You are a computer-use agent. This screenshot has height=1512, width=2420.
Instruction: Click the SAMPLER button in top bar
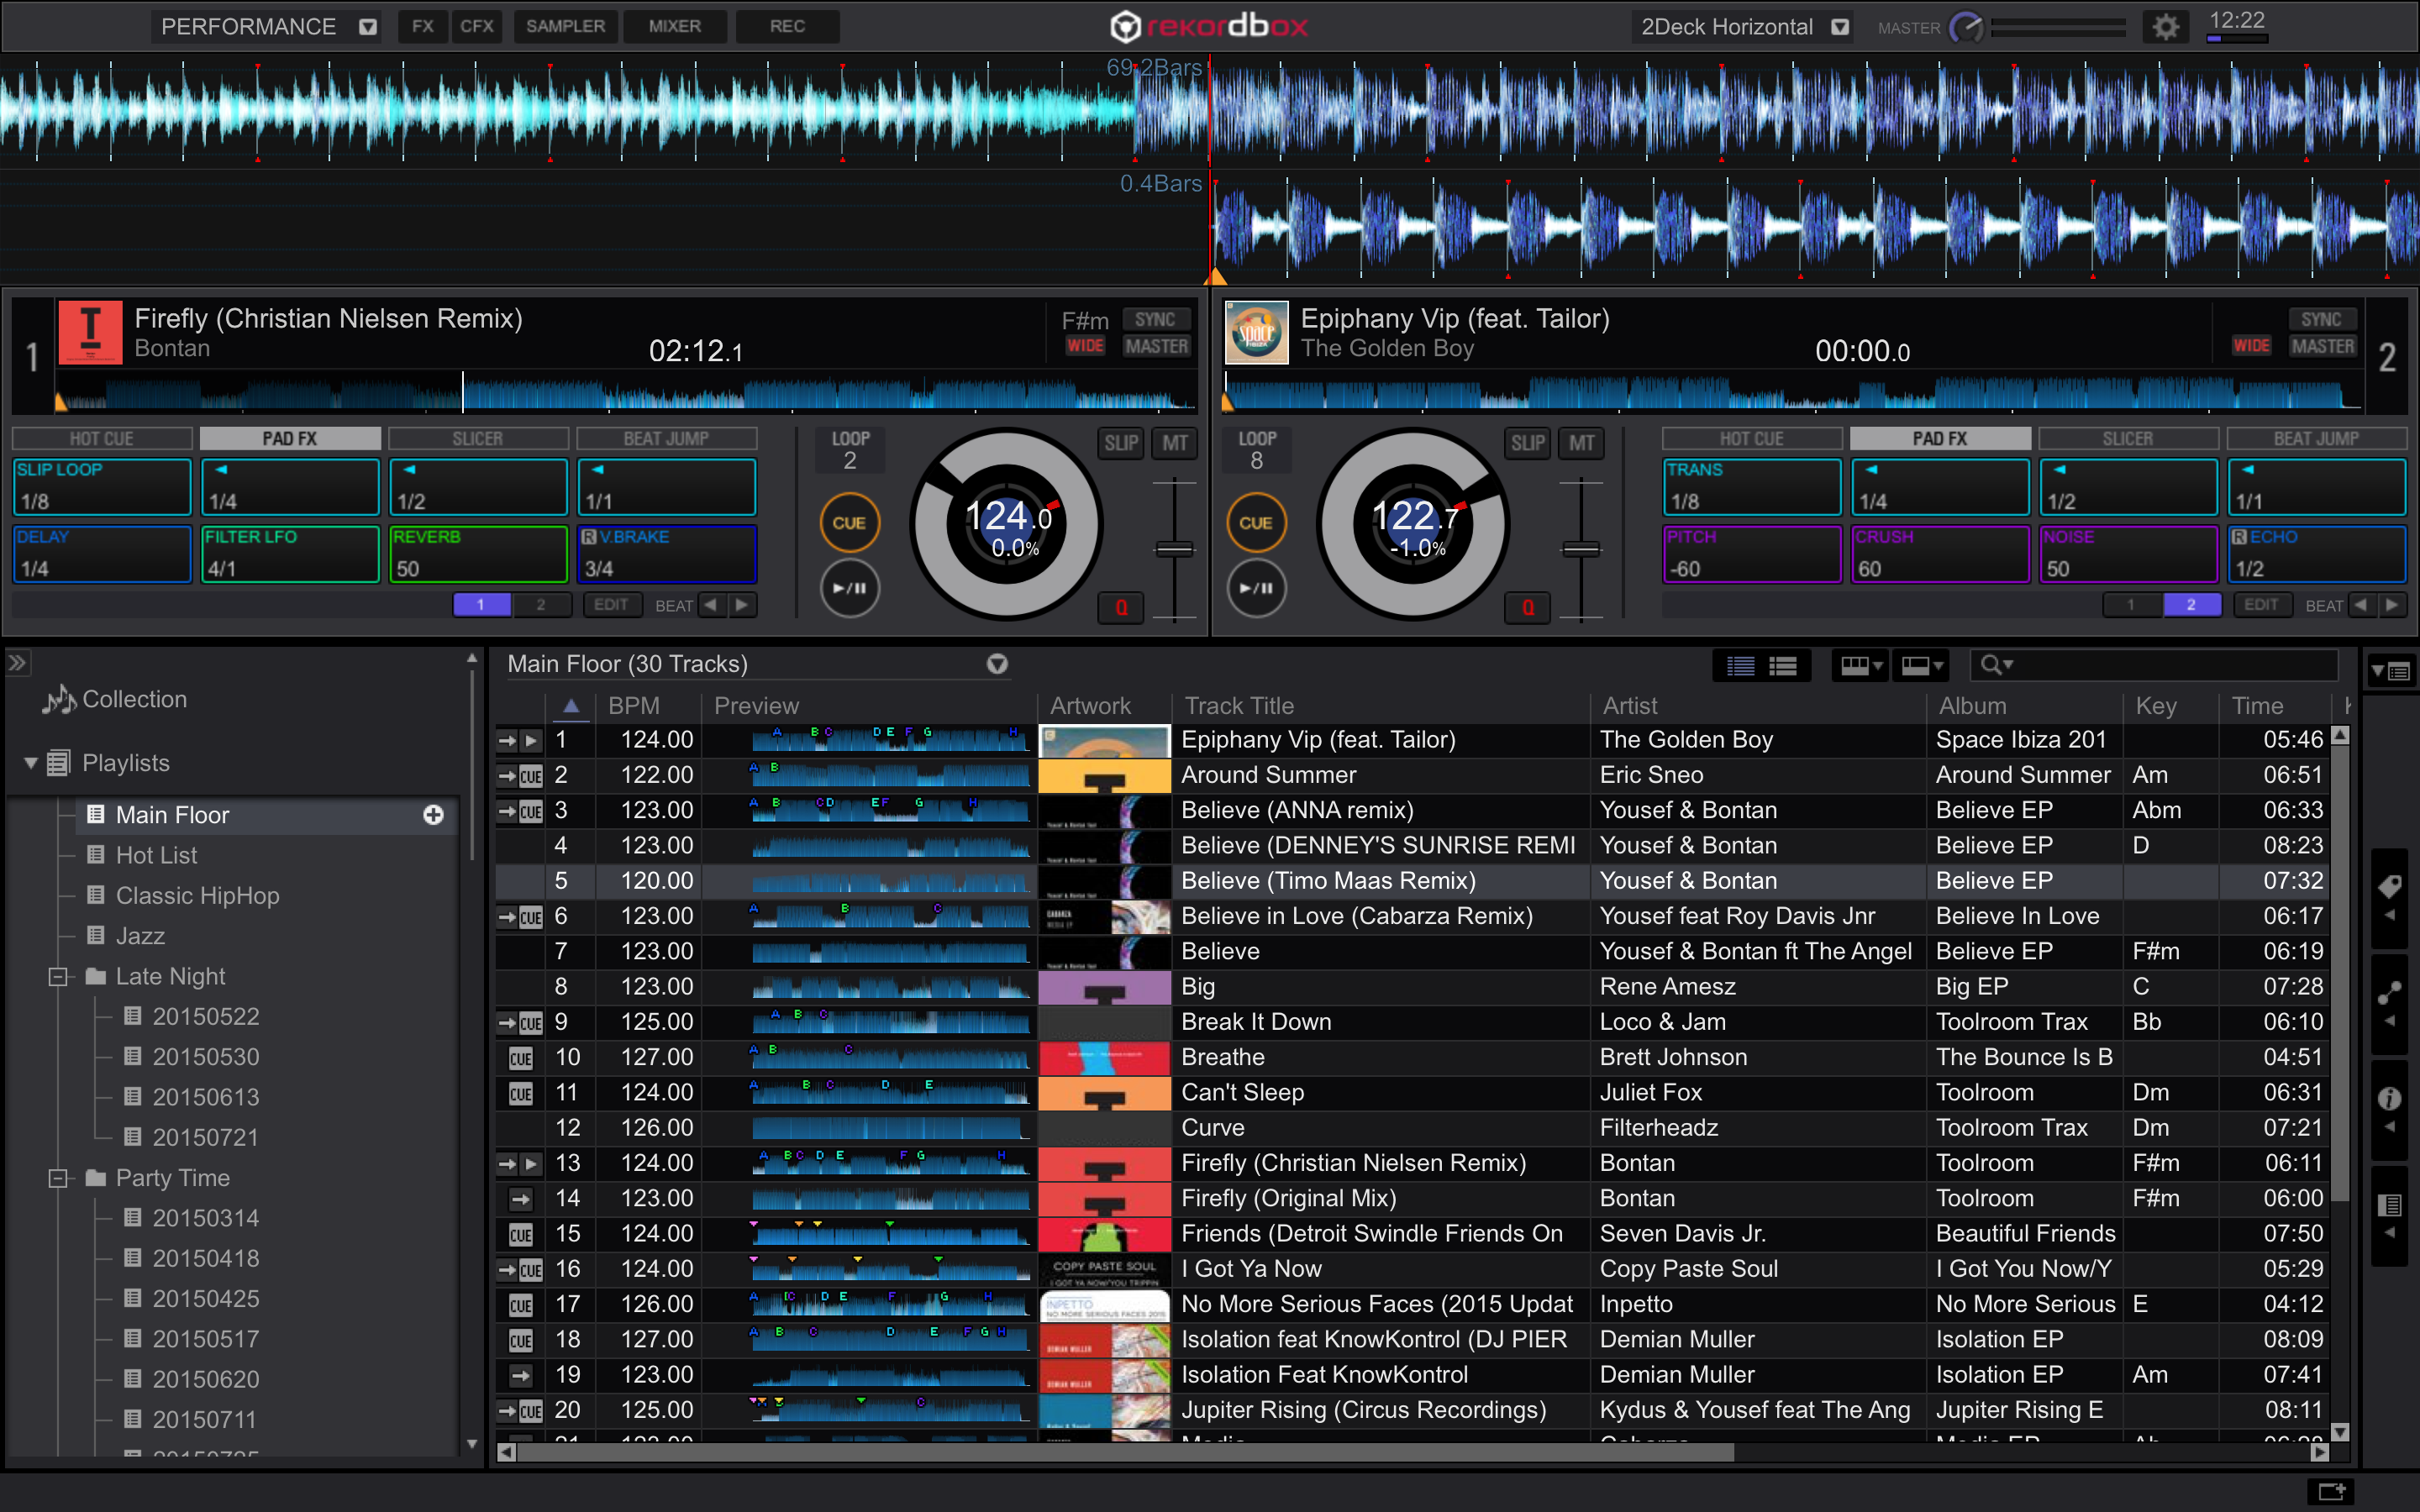point(565,26)
